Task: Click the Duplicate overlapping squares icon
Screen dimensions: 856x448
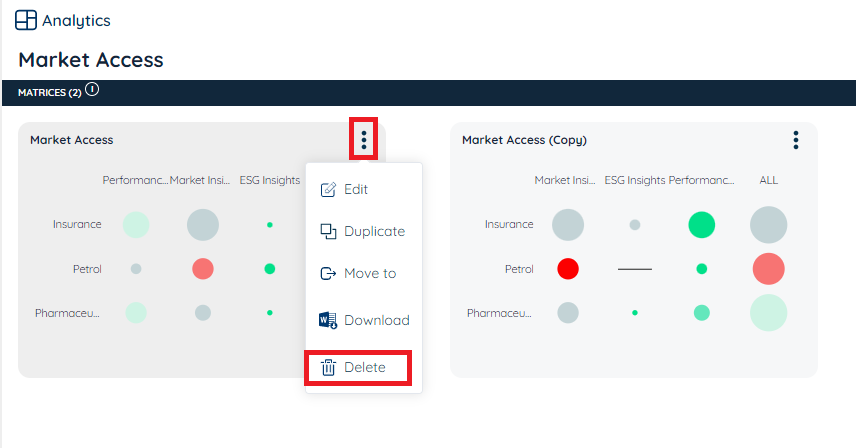Action: pos(328,231)
